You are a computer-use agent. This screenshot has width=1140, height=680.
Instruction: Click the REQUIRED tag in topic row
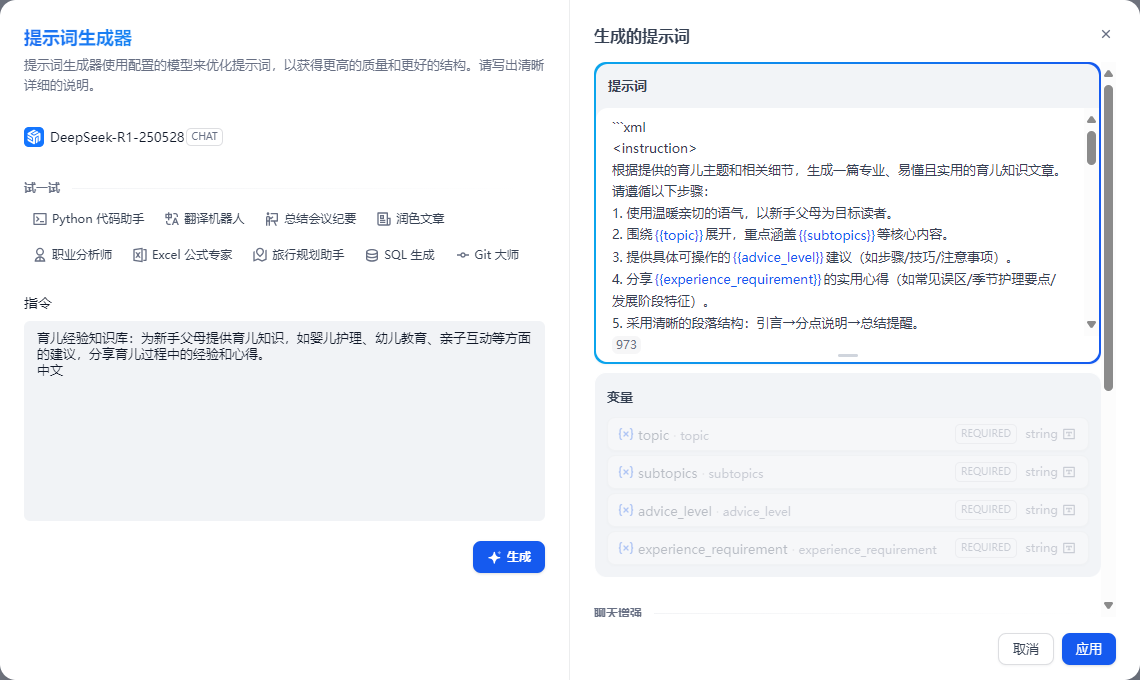(985, 433)
